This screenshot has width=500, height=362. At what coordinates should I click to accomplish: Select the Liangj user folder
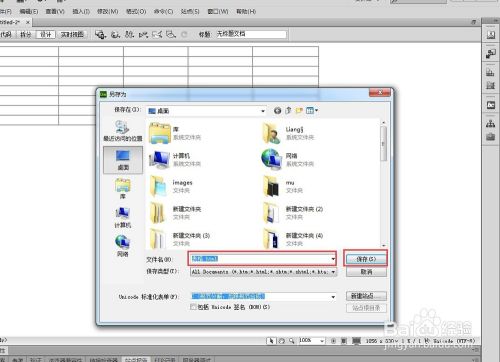click(x=288, y=133)
